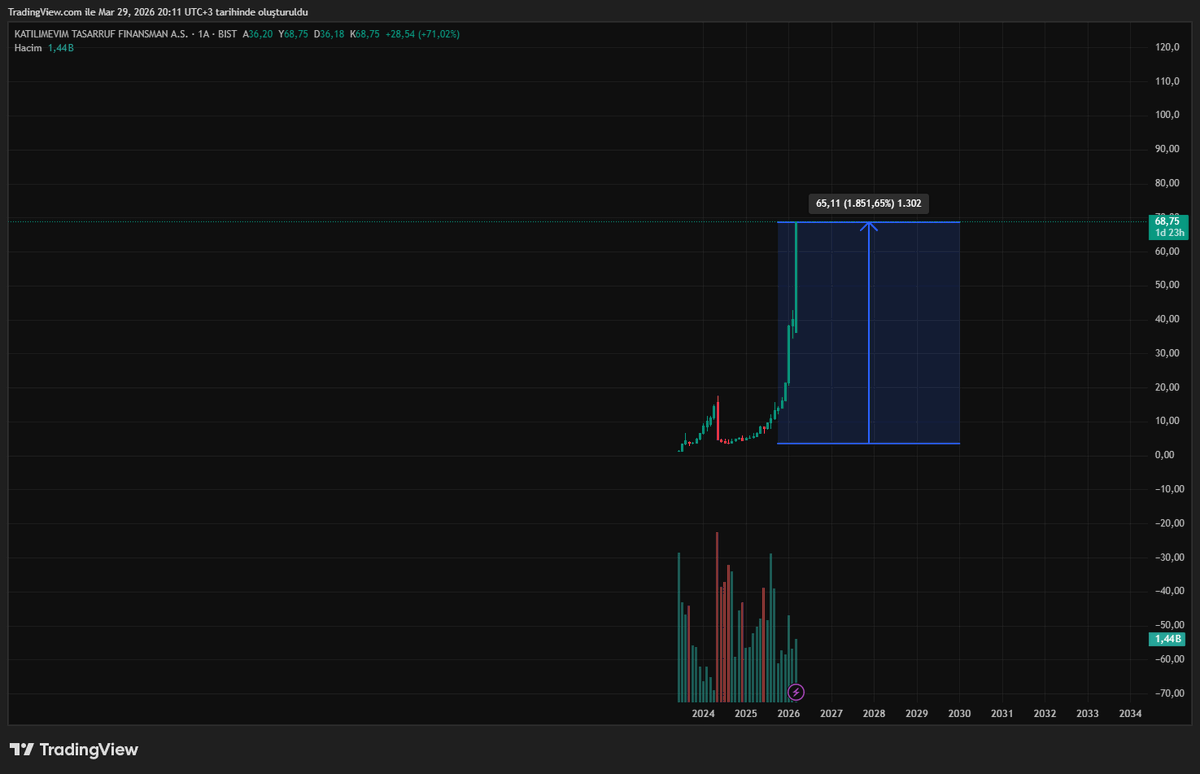Click the purple lightning bolt icon
The width and height of the screenshot is (1200, 774).
796,692
